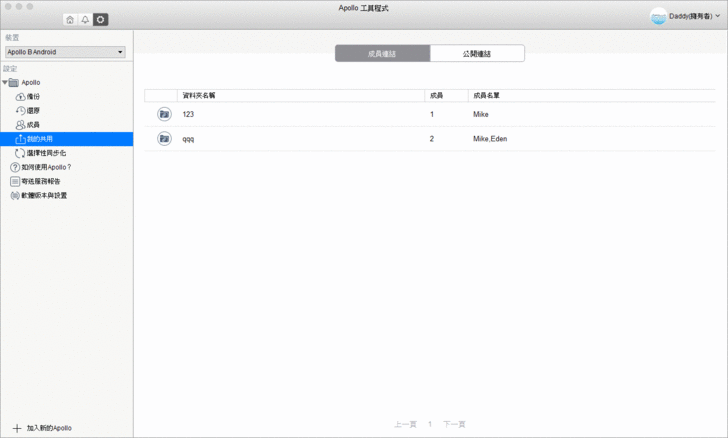Switch to 公開連結 tab
728x438 pixels.
(477, 54)
